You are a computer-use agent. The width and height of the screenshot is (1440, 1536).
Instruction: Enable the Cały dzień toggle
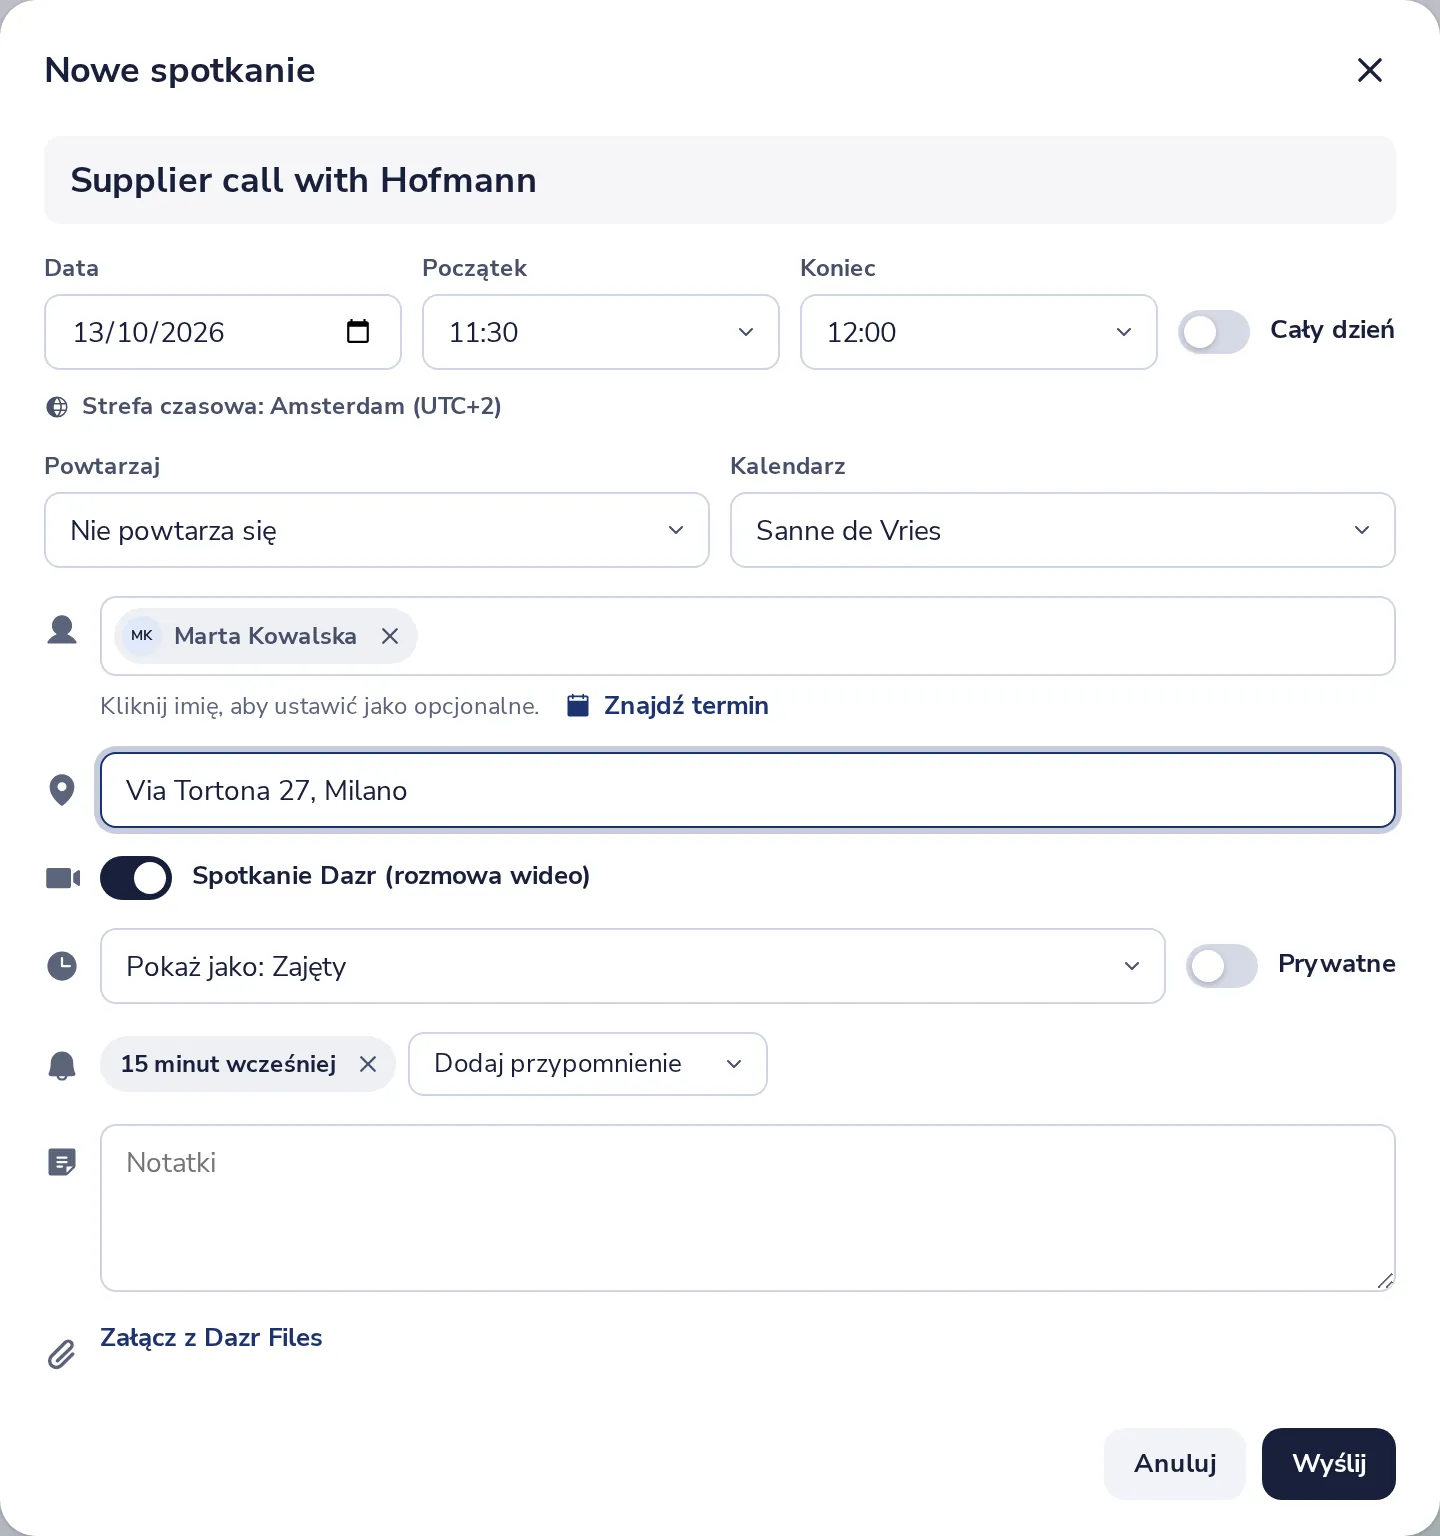[1214, 332]
